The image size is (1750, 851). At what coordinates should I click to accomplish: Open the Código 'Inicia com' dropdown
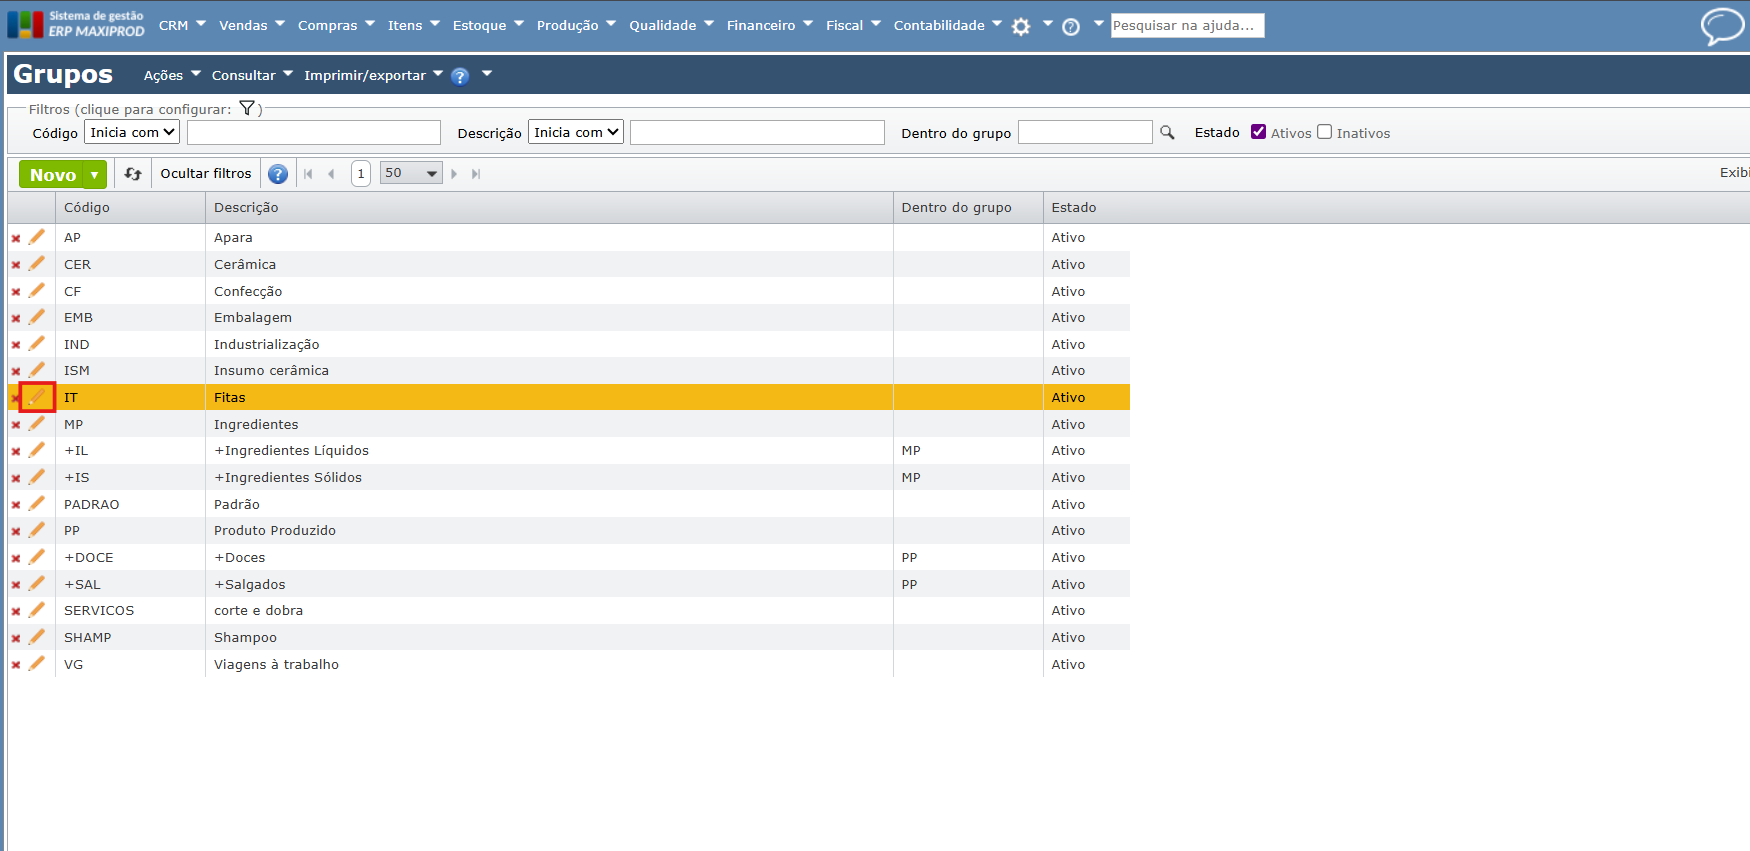132,132
